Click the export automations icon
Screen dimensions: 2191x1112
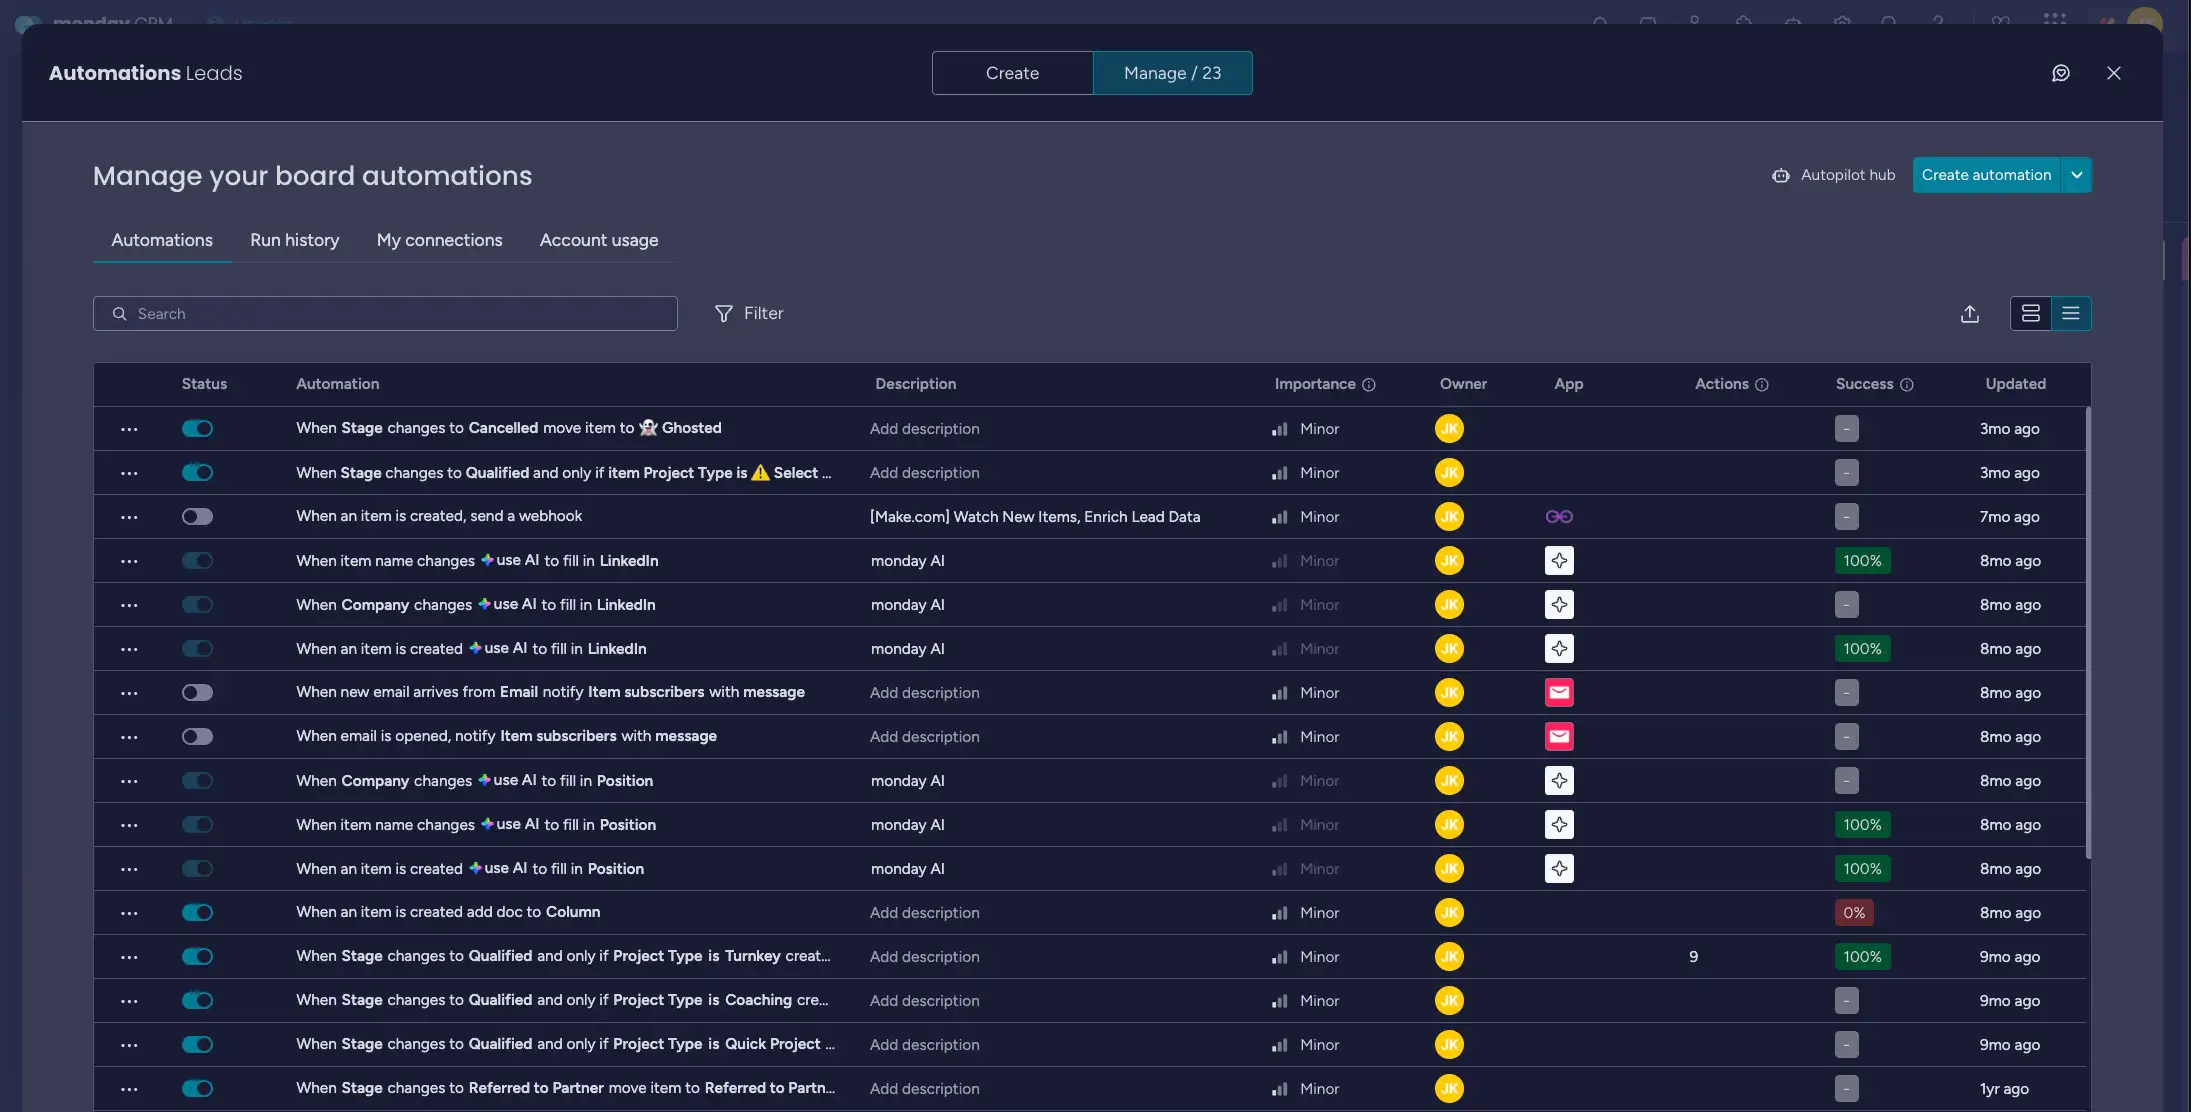1969,314
